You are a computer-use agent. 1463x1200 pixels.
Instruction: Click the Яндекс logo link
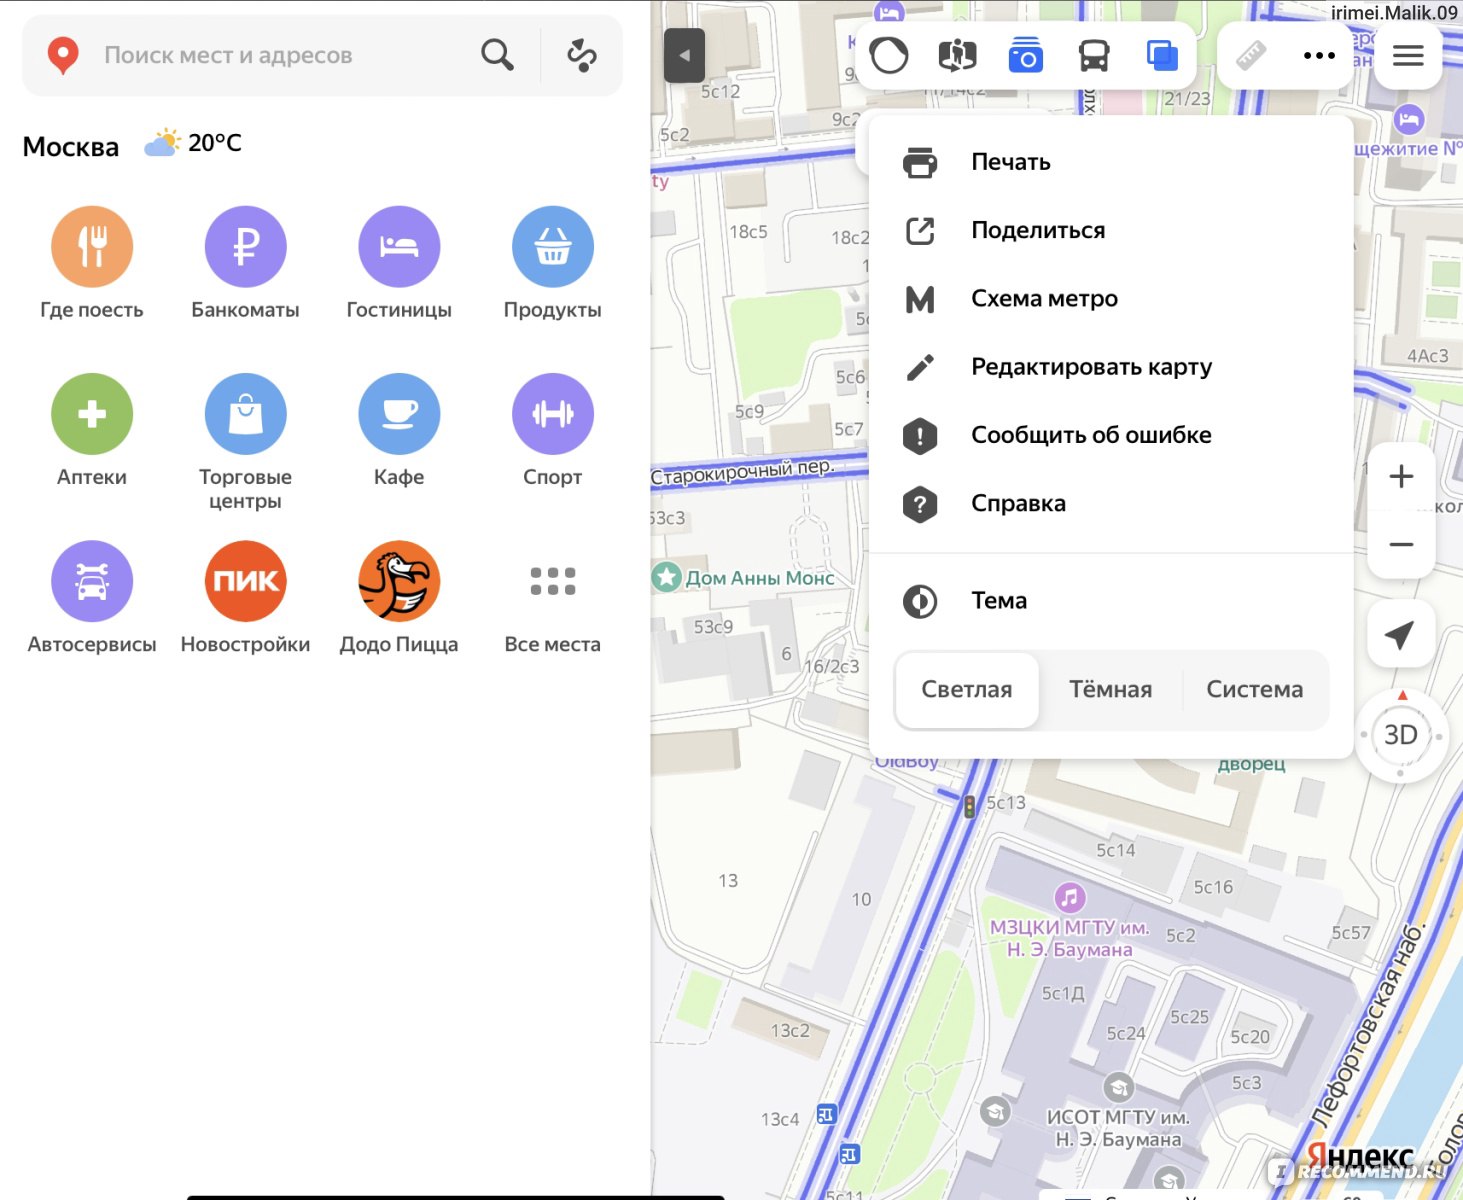(x=1360, y=1157)
